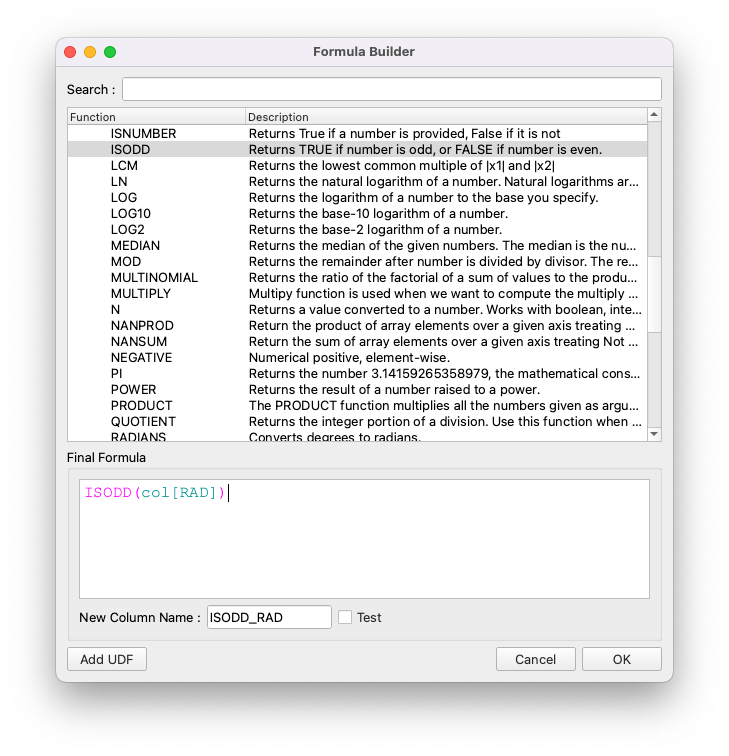Zoom the window with green button
This screenshot has width=729, height=756.
110,52
